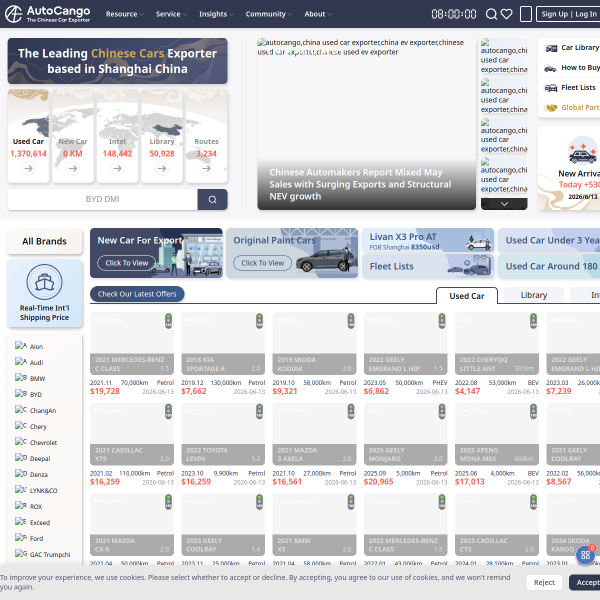Click Check Our Latest Offers button
The image size is (600, 600).
[137, 294]
